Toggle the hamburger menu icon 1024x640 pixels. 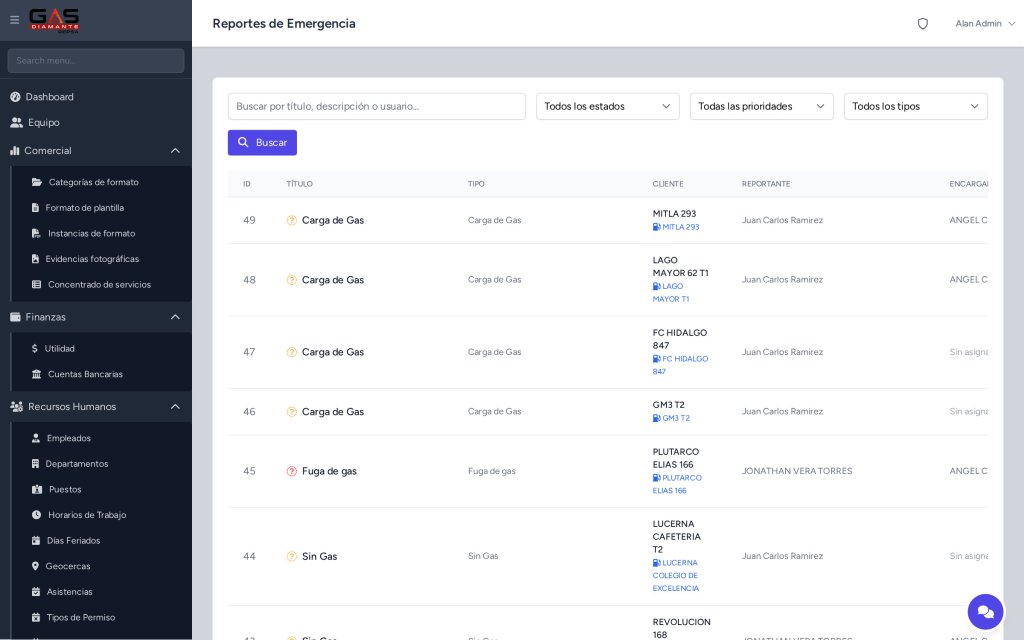[14, 20]
